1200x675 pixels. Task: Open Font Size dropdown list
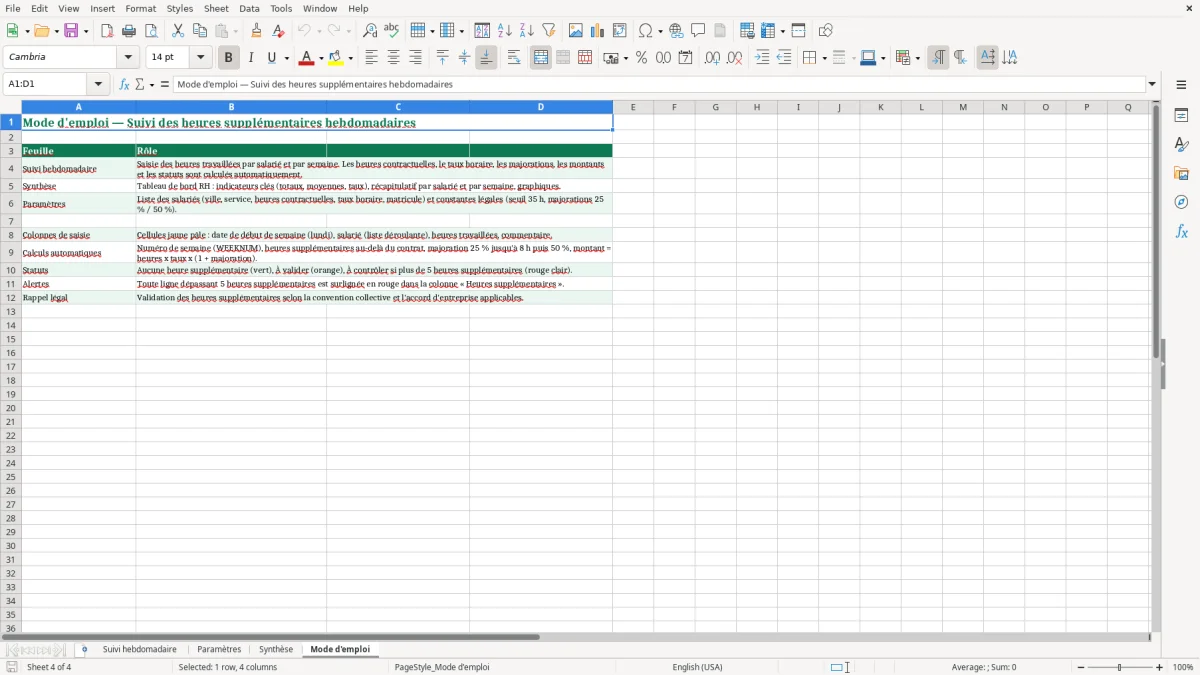click(x=200, y=58)
